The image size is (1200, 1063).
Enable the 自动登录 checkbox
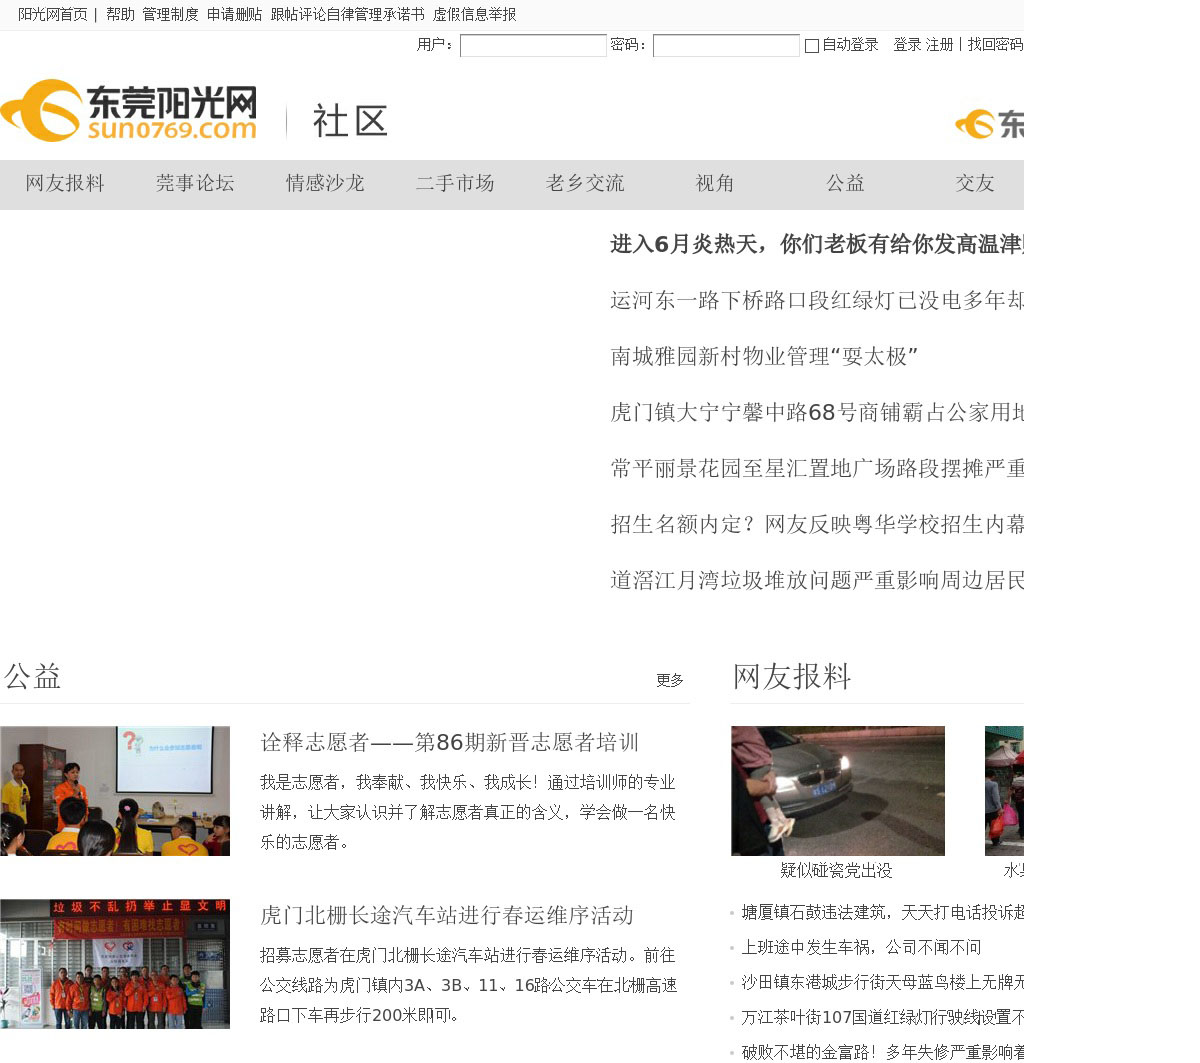(x=812, y=46)
